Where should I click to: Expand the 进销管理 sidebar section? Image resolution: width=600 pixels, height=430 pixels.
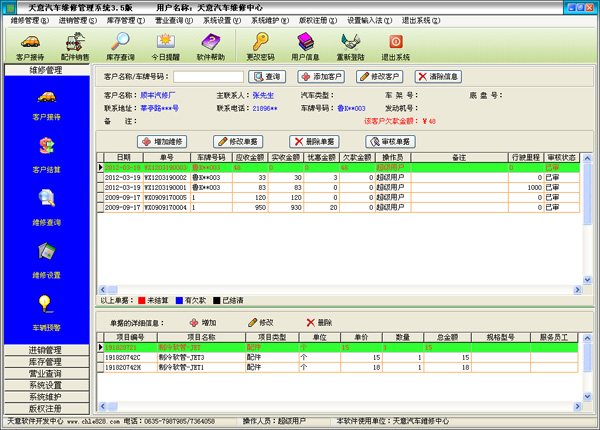[46, 350]
